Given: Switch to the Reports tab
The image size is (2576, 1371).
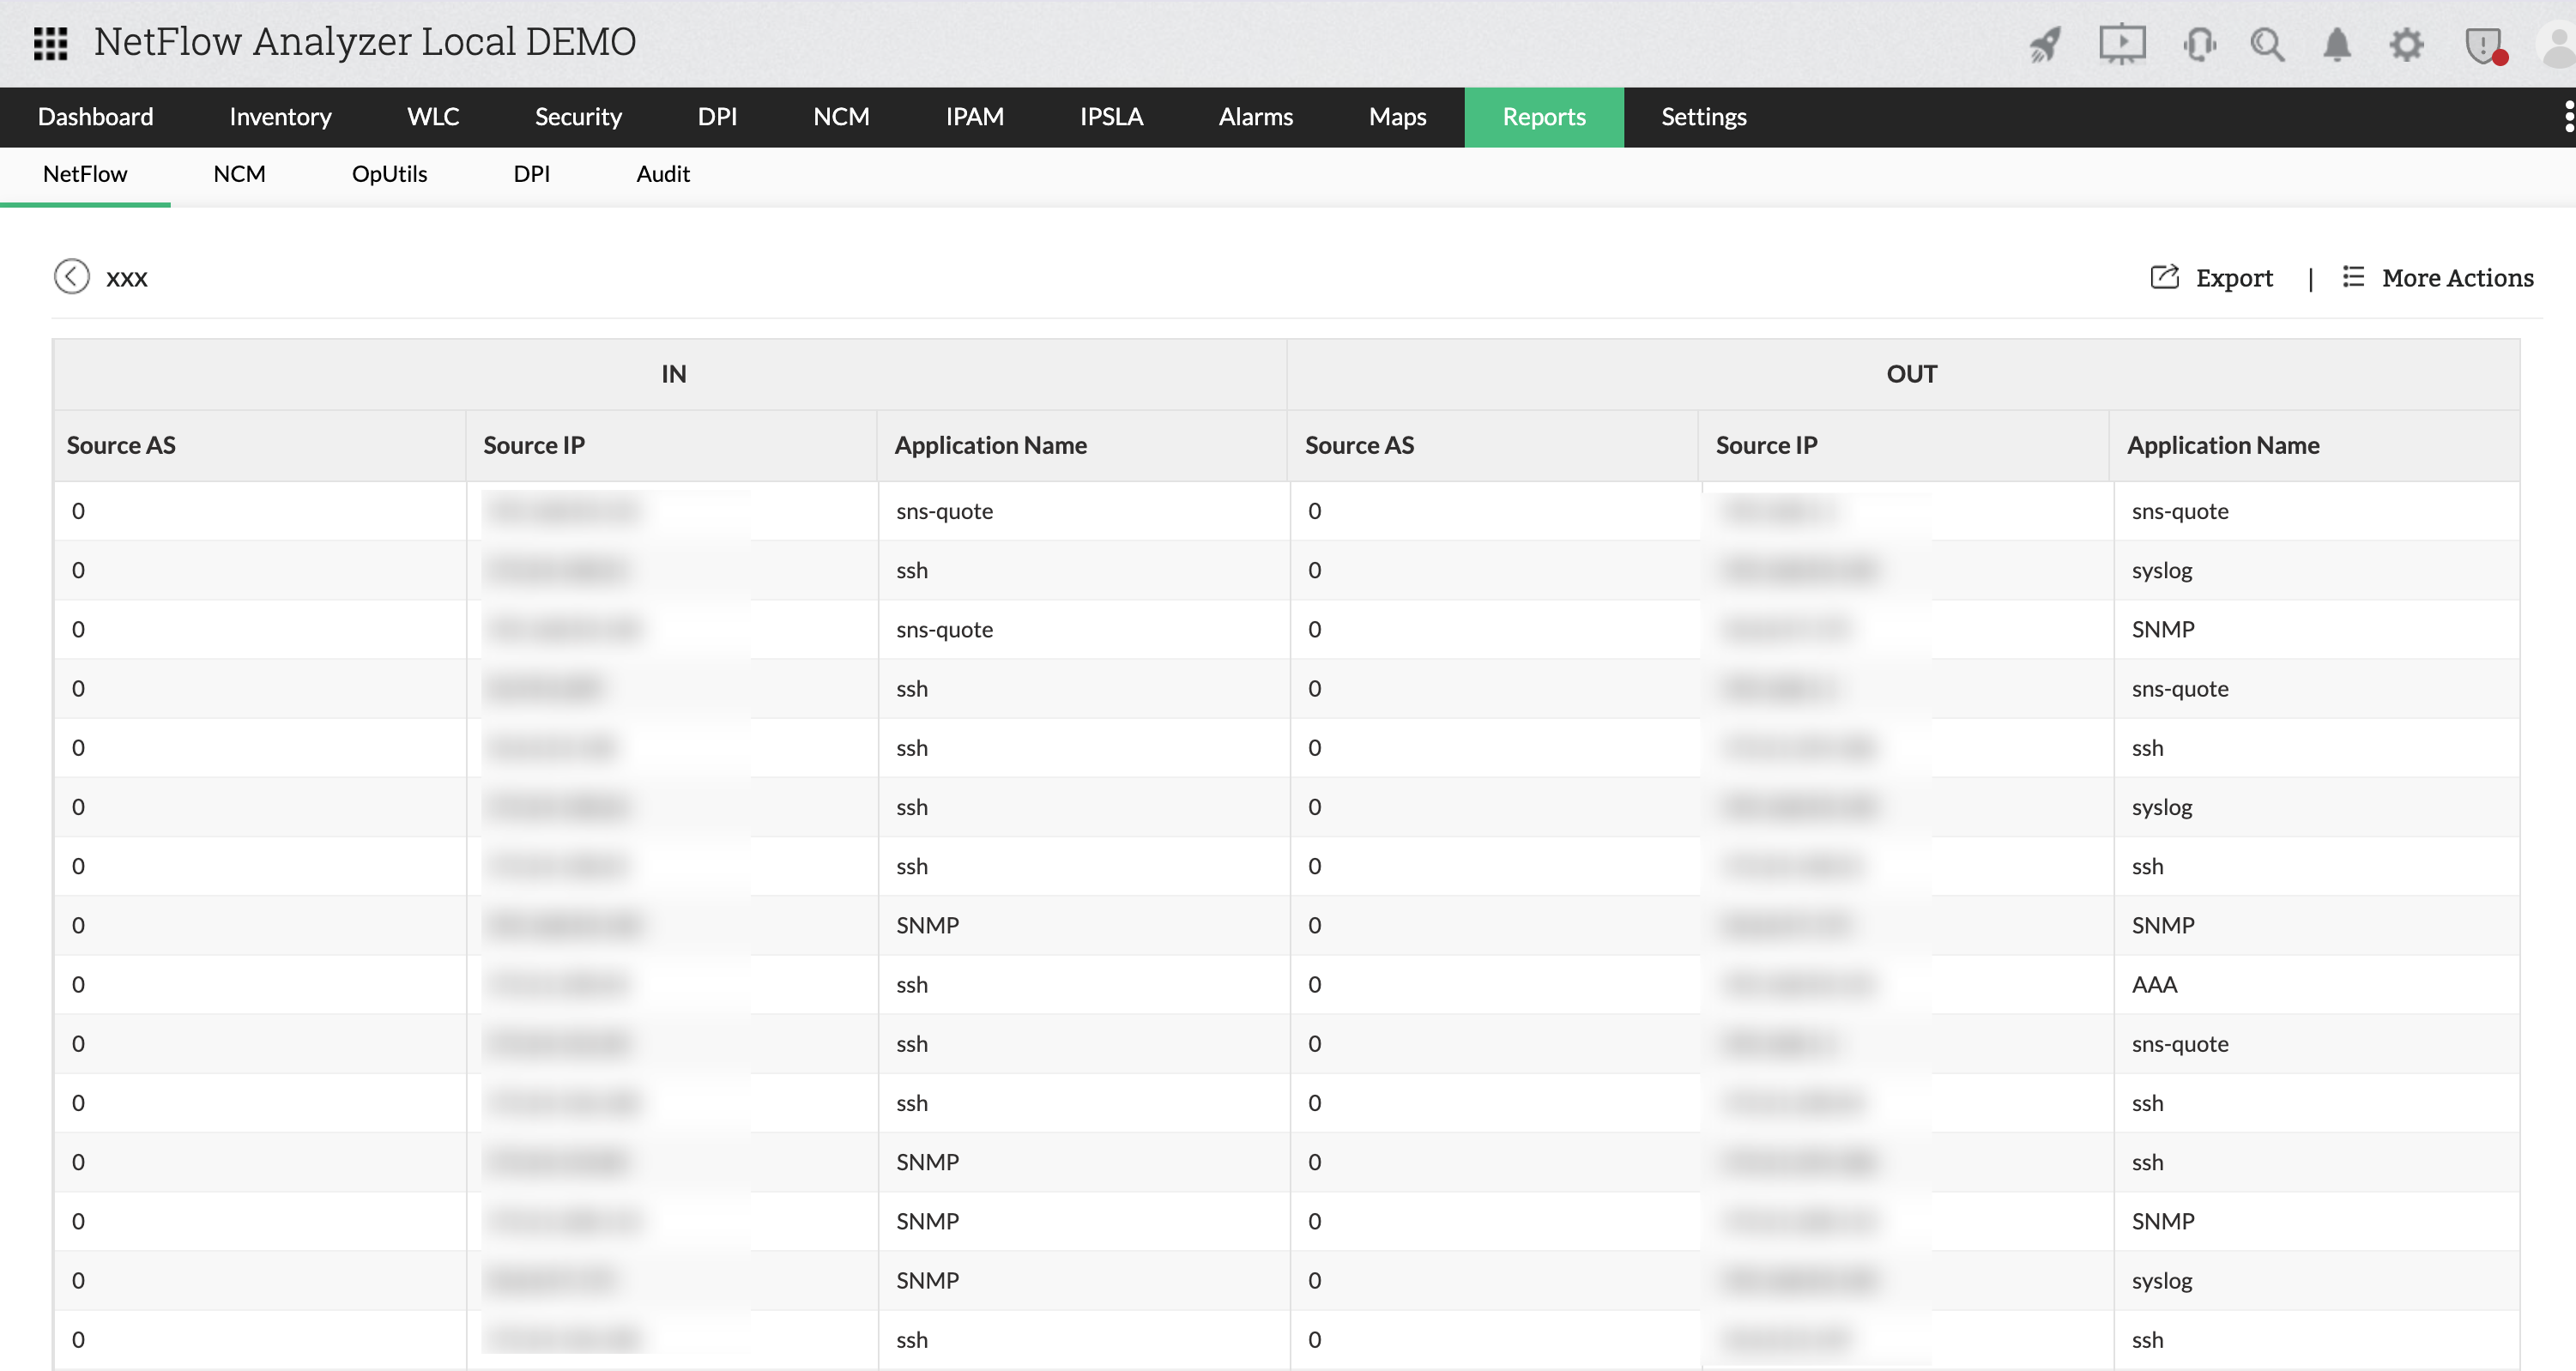Looking at the screenshot, I should pyautogui.click(x=1544, y=117).
